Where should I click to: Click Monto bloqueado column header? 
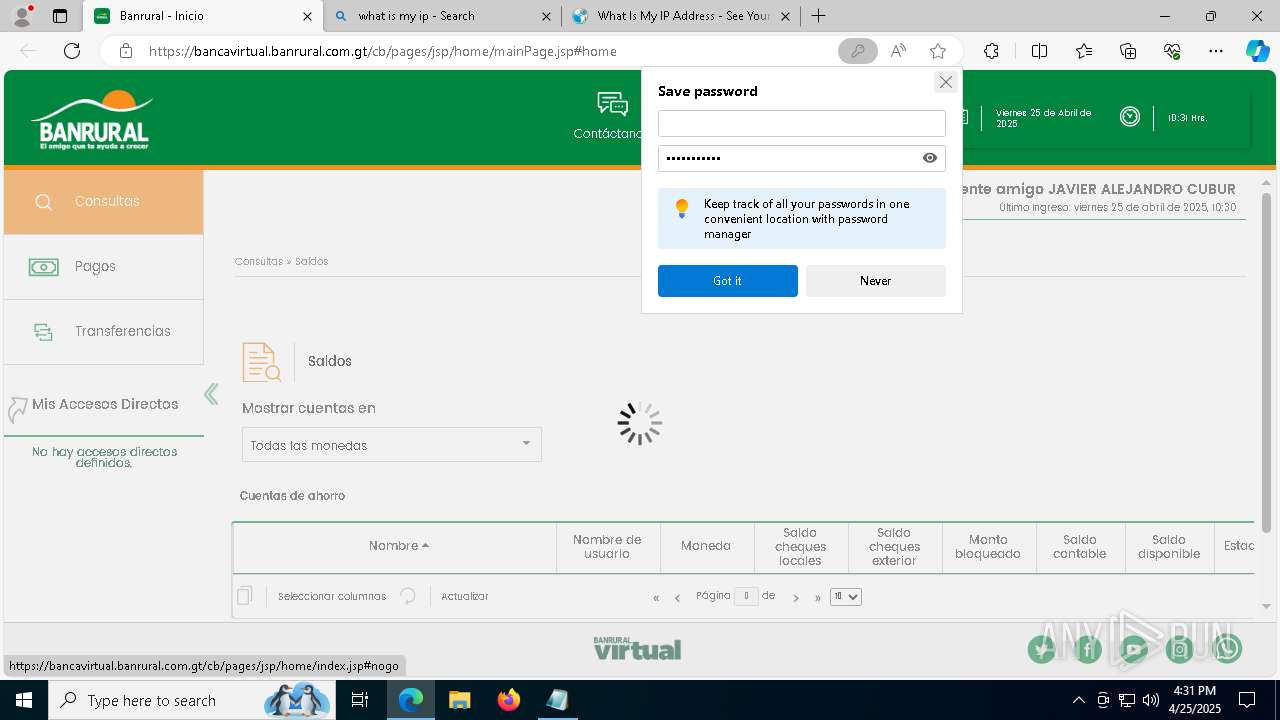pos(988,547)
